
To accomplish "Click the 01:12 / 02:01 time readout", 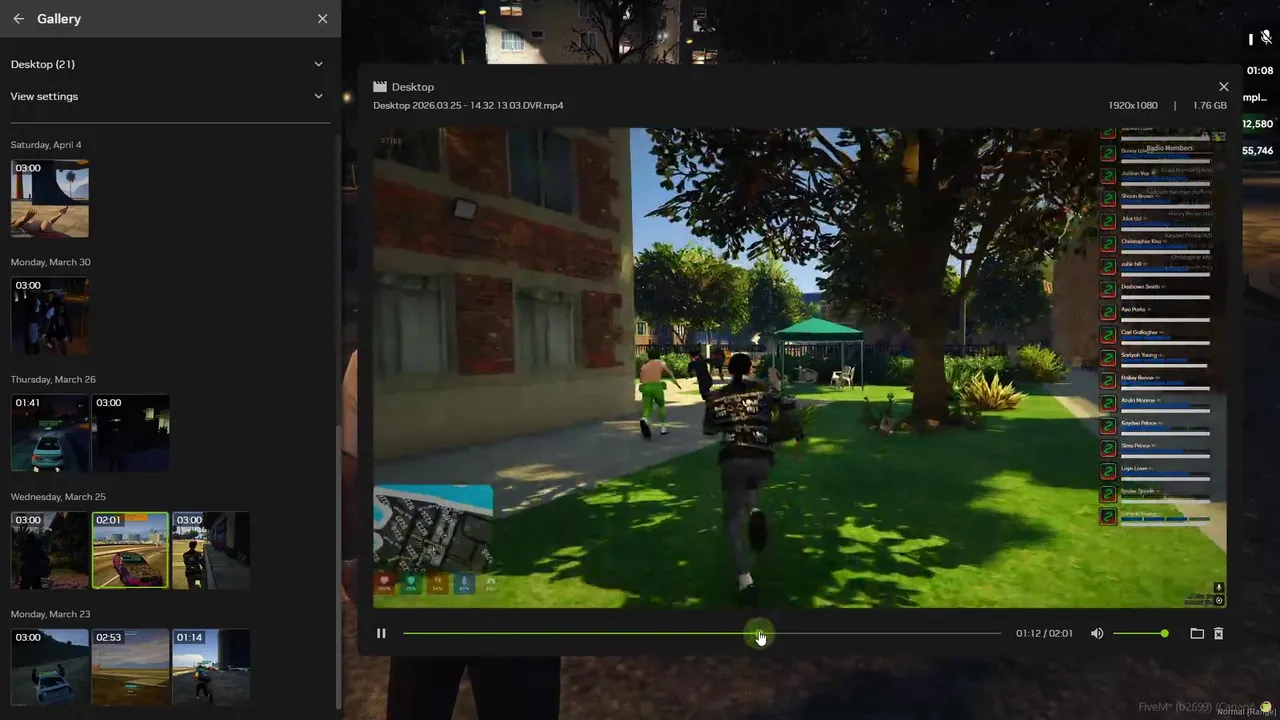I will (x=1044, y=633).
